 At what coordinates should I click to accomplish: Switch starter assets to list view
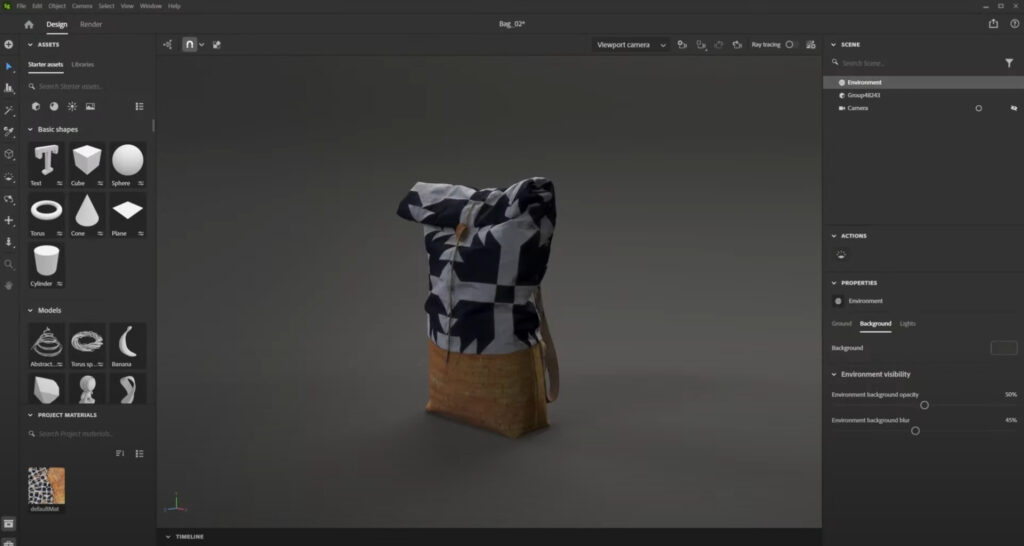pos(139,106)
